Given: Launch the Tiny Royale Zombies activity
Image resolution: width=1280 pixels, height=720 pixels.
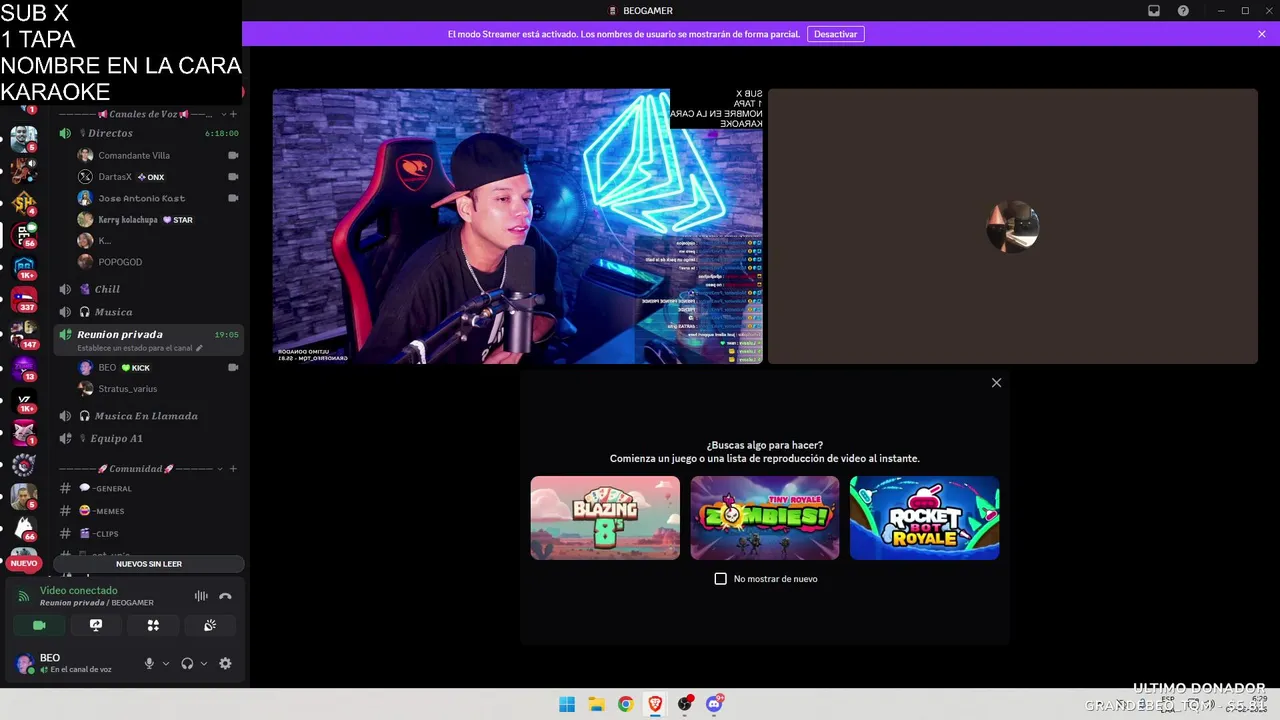Looking at the screenshot, I should coord(765,518).
